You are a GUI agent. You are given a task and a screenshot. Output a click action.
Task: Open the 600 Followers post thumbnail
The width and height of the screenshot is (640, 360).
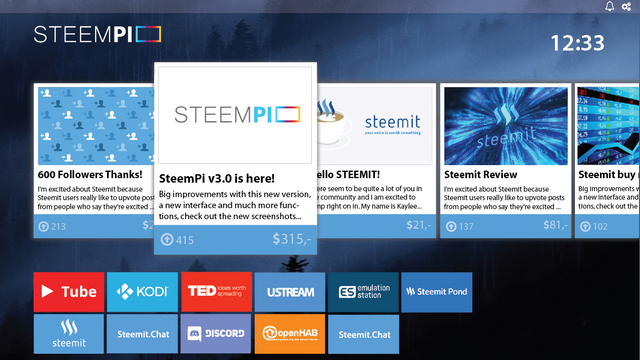96,126
